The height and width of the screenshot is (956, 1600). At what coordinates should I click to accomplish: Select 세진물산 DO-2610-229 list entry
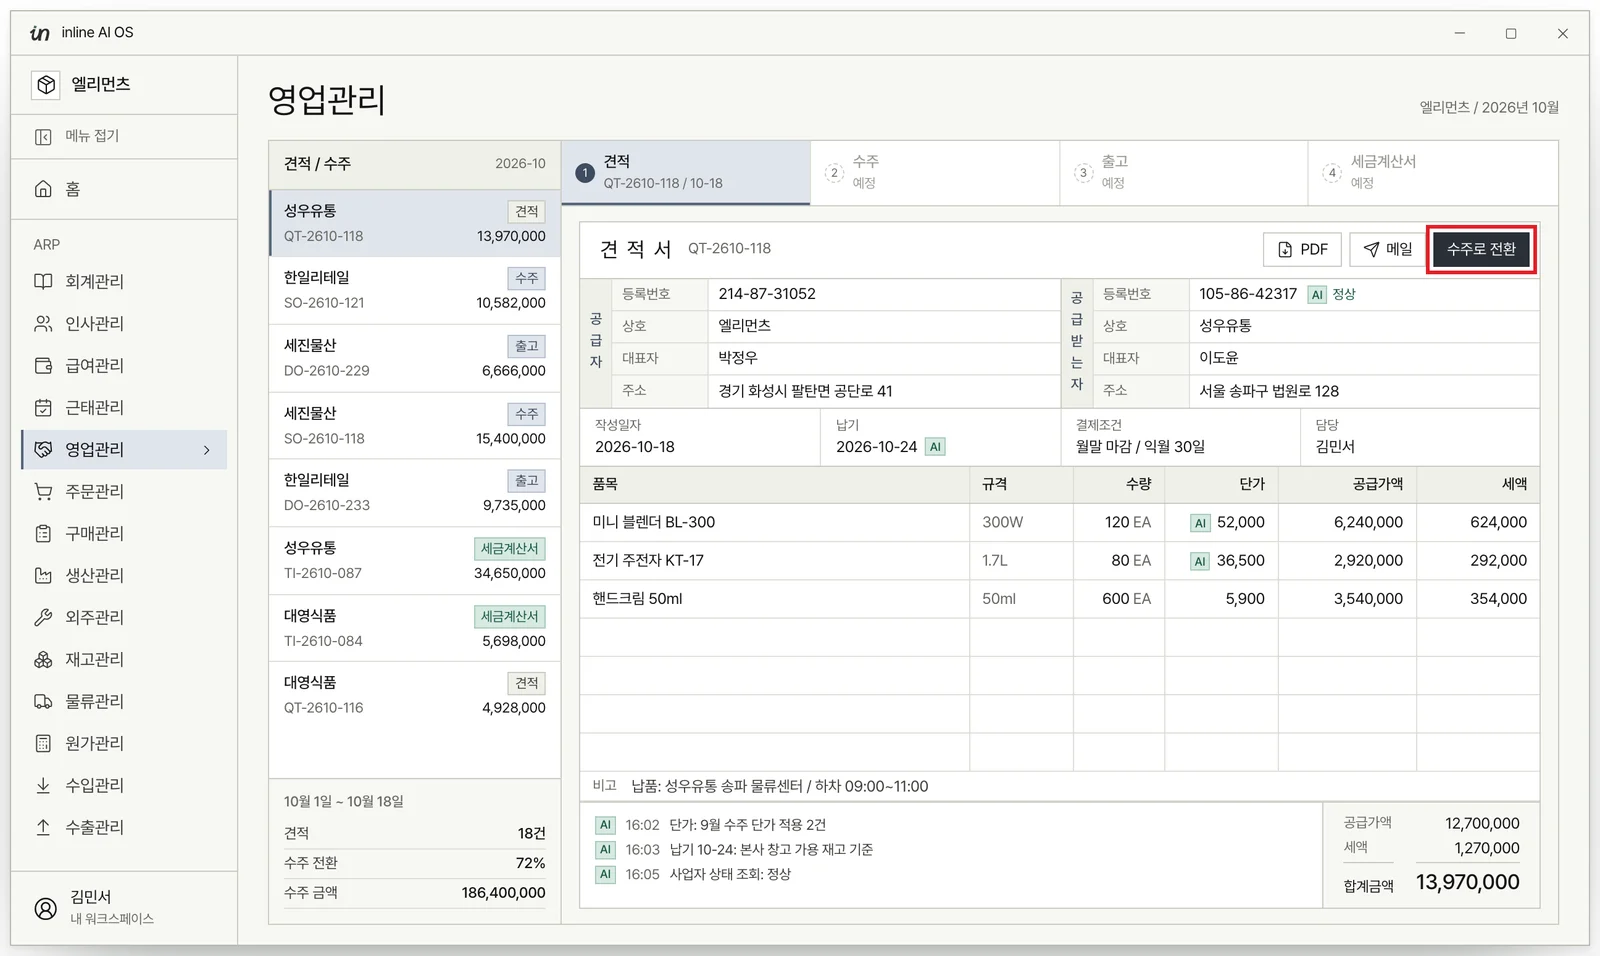coord(415,358)
